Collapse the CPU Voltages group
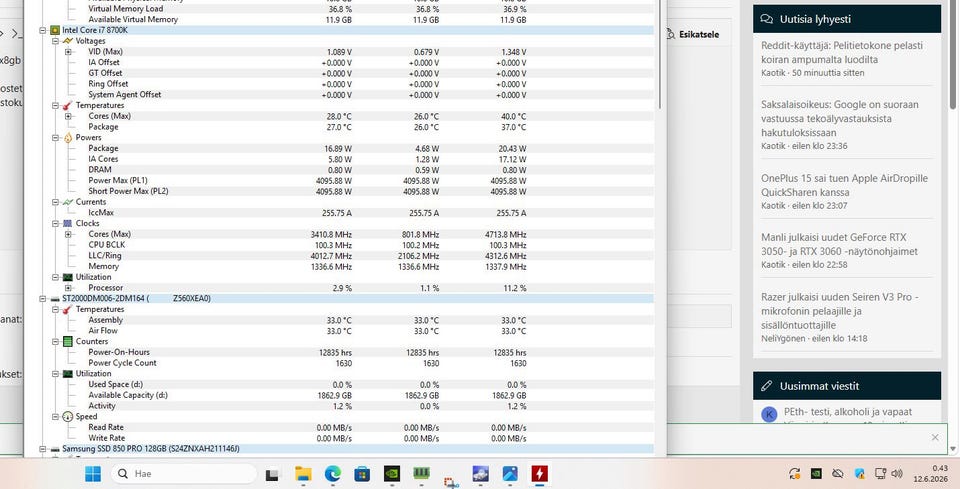 (x=55, y=41)
